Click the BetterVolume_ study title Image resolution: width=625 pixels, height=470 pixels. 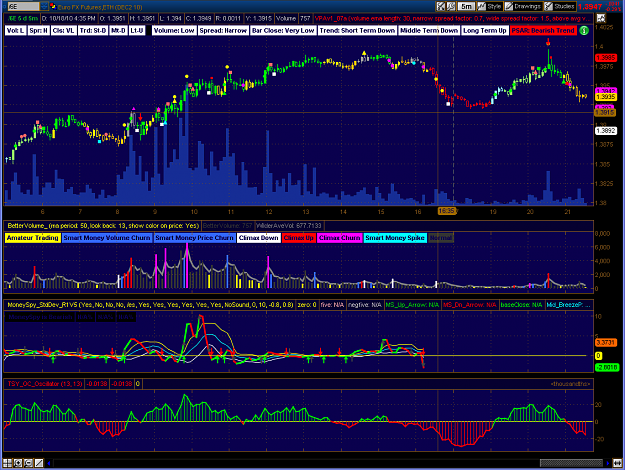103,226
